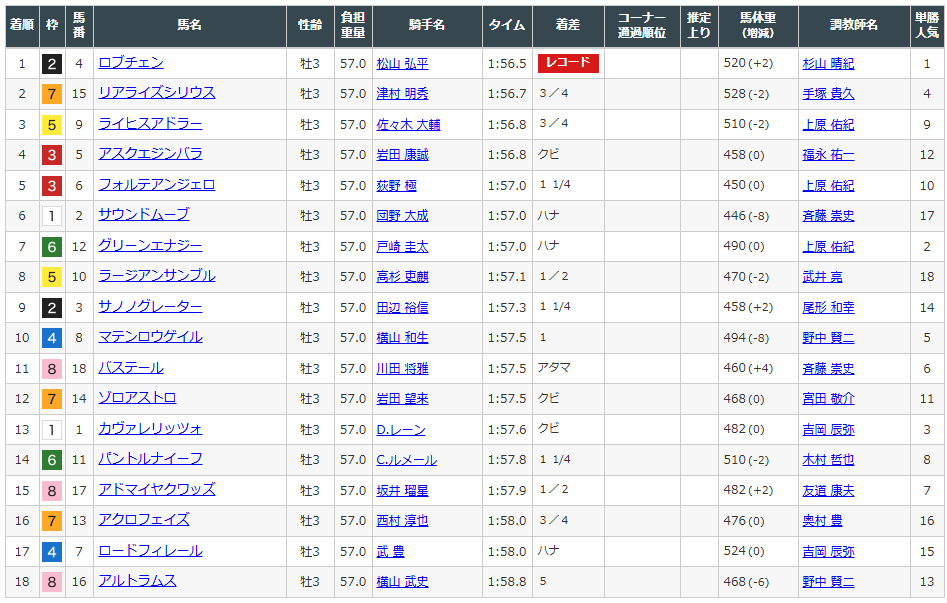View trainer 友道 康夫 page

tap(828, 490)
